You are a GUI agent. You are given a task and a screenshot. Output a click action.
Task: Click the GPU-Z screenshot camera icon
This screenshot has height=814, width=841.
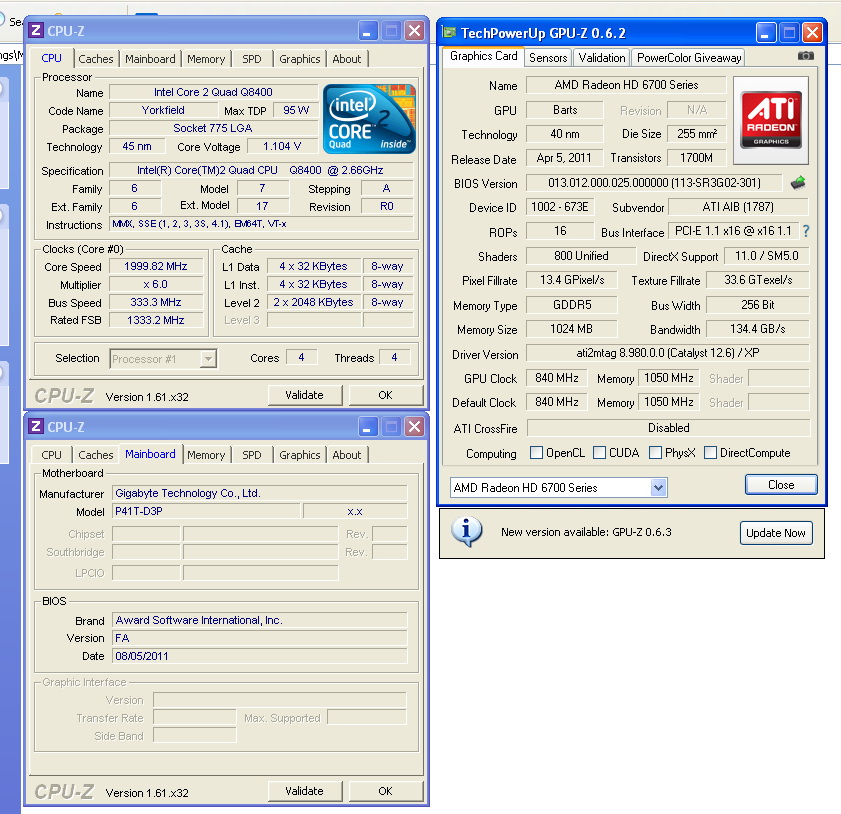(805, 56)
